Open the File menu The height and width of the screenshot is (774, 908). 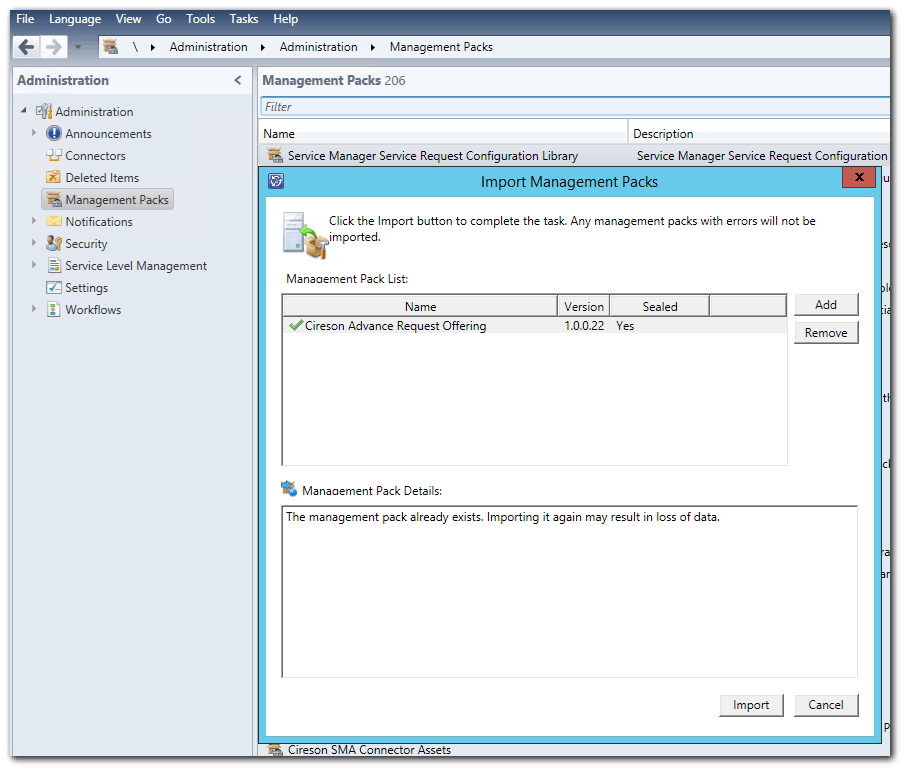(x=25, y=19)
